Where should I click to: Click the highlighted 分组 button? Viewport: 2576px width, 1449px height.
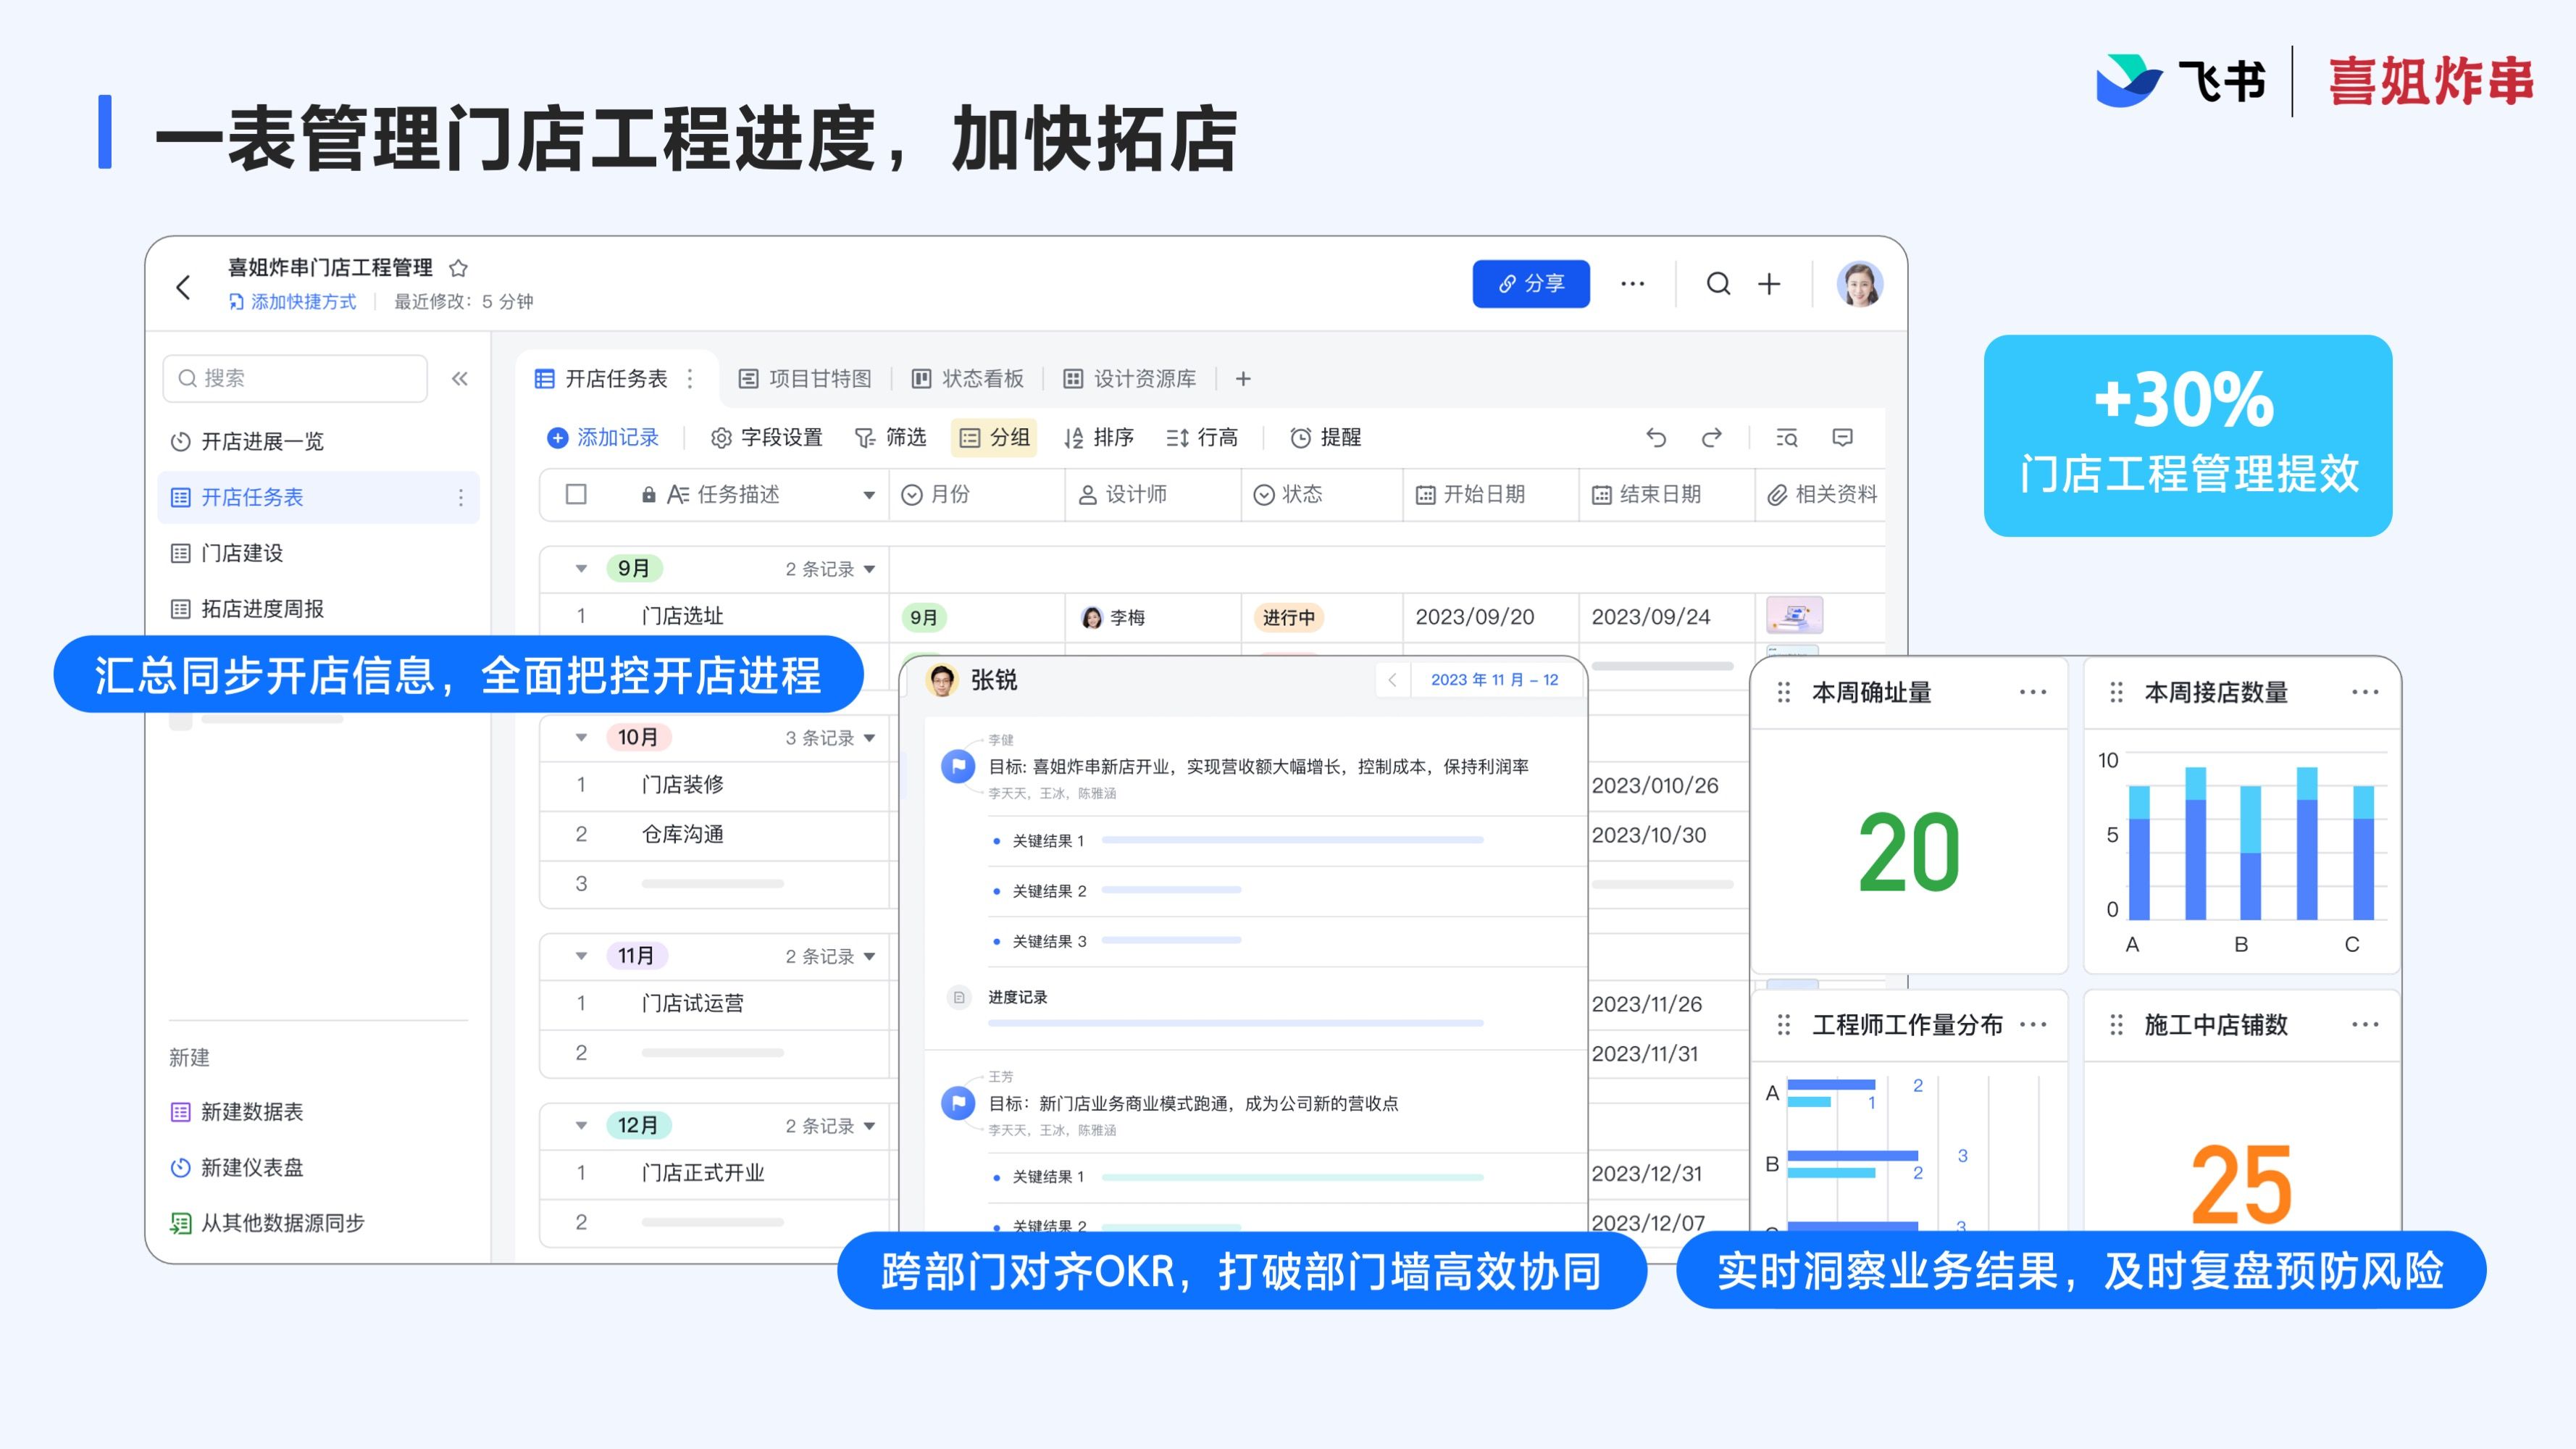[994, 437]
